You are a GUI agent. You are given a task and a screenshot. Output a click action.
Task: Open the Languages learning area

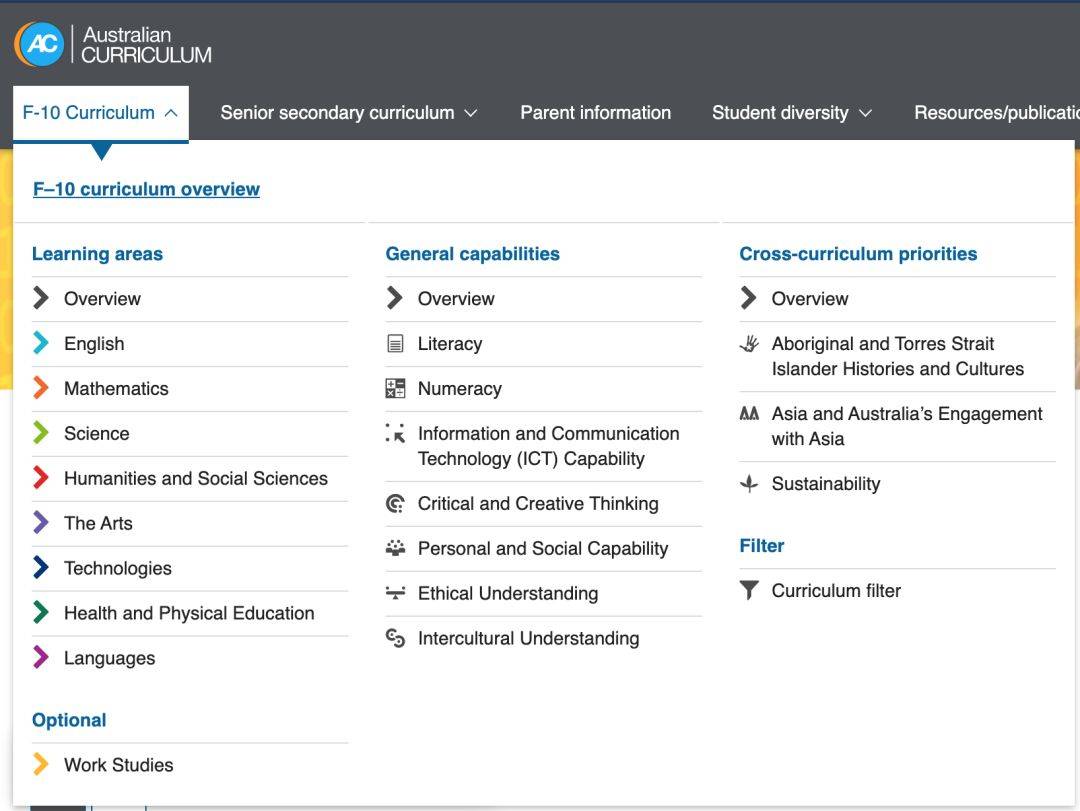click(x=110, y=658)
